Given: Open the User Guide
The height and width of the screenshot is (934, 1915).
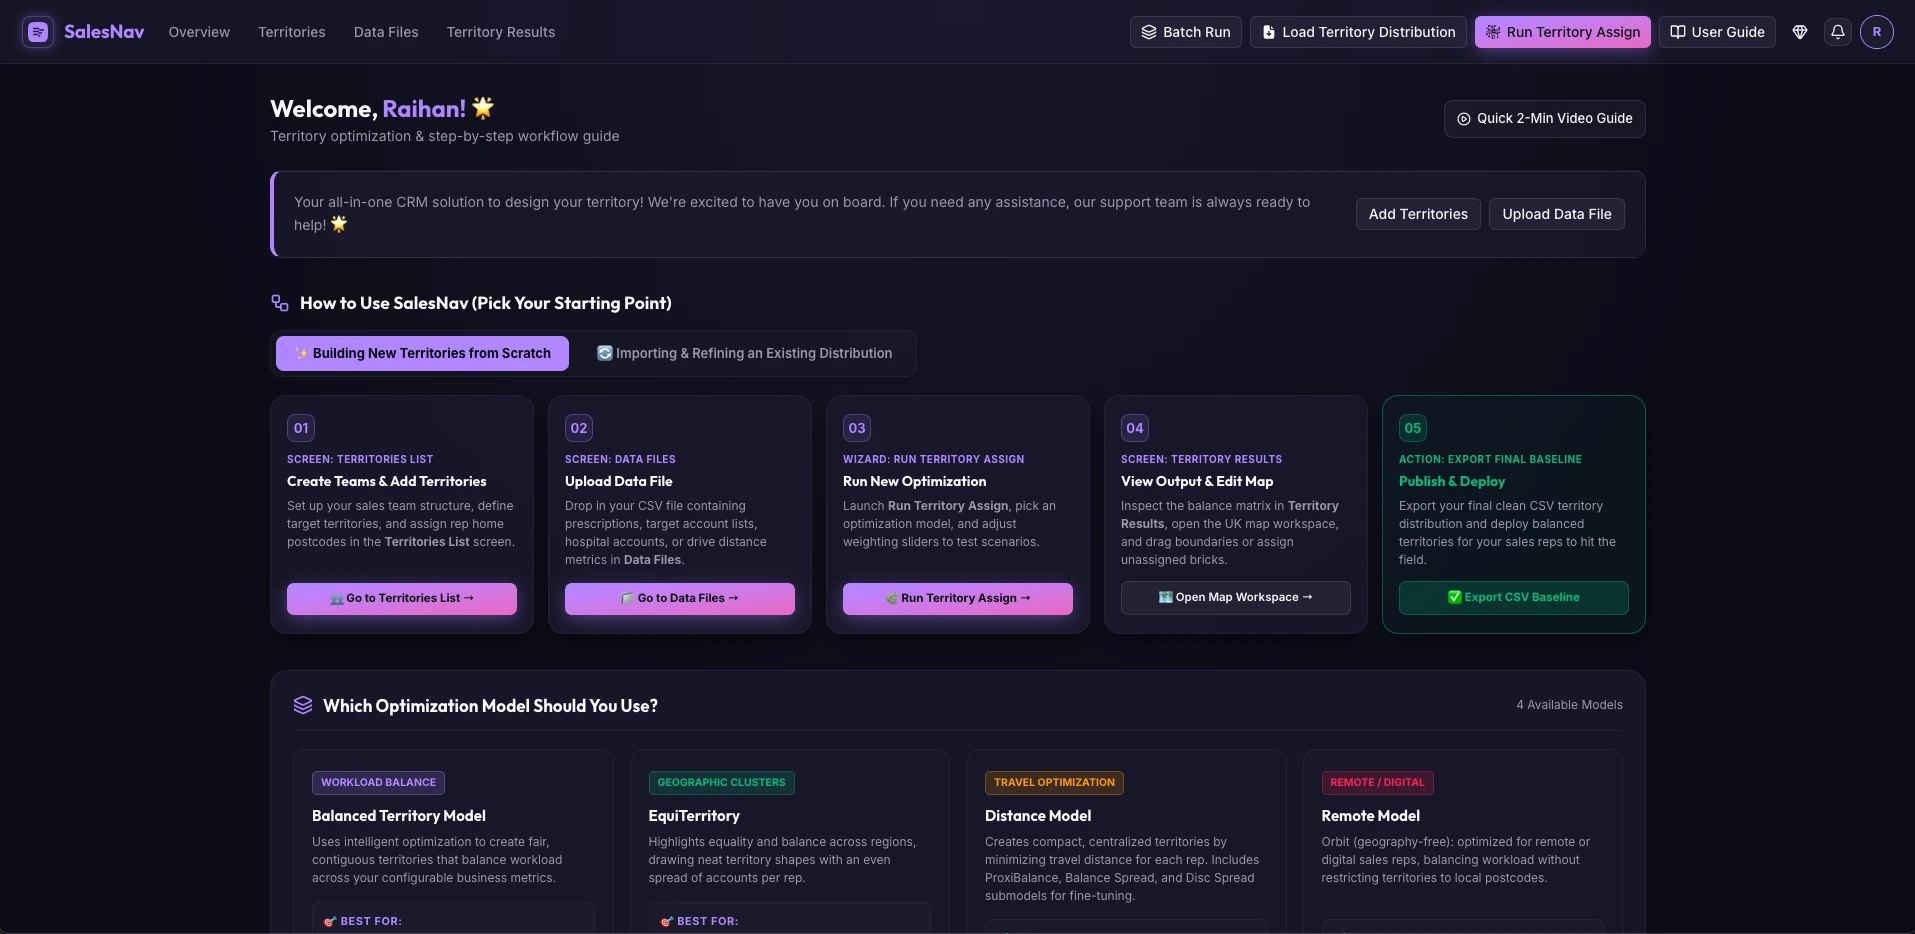Looking at the screenshot, I should 1717,32.
